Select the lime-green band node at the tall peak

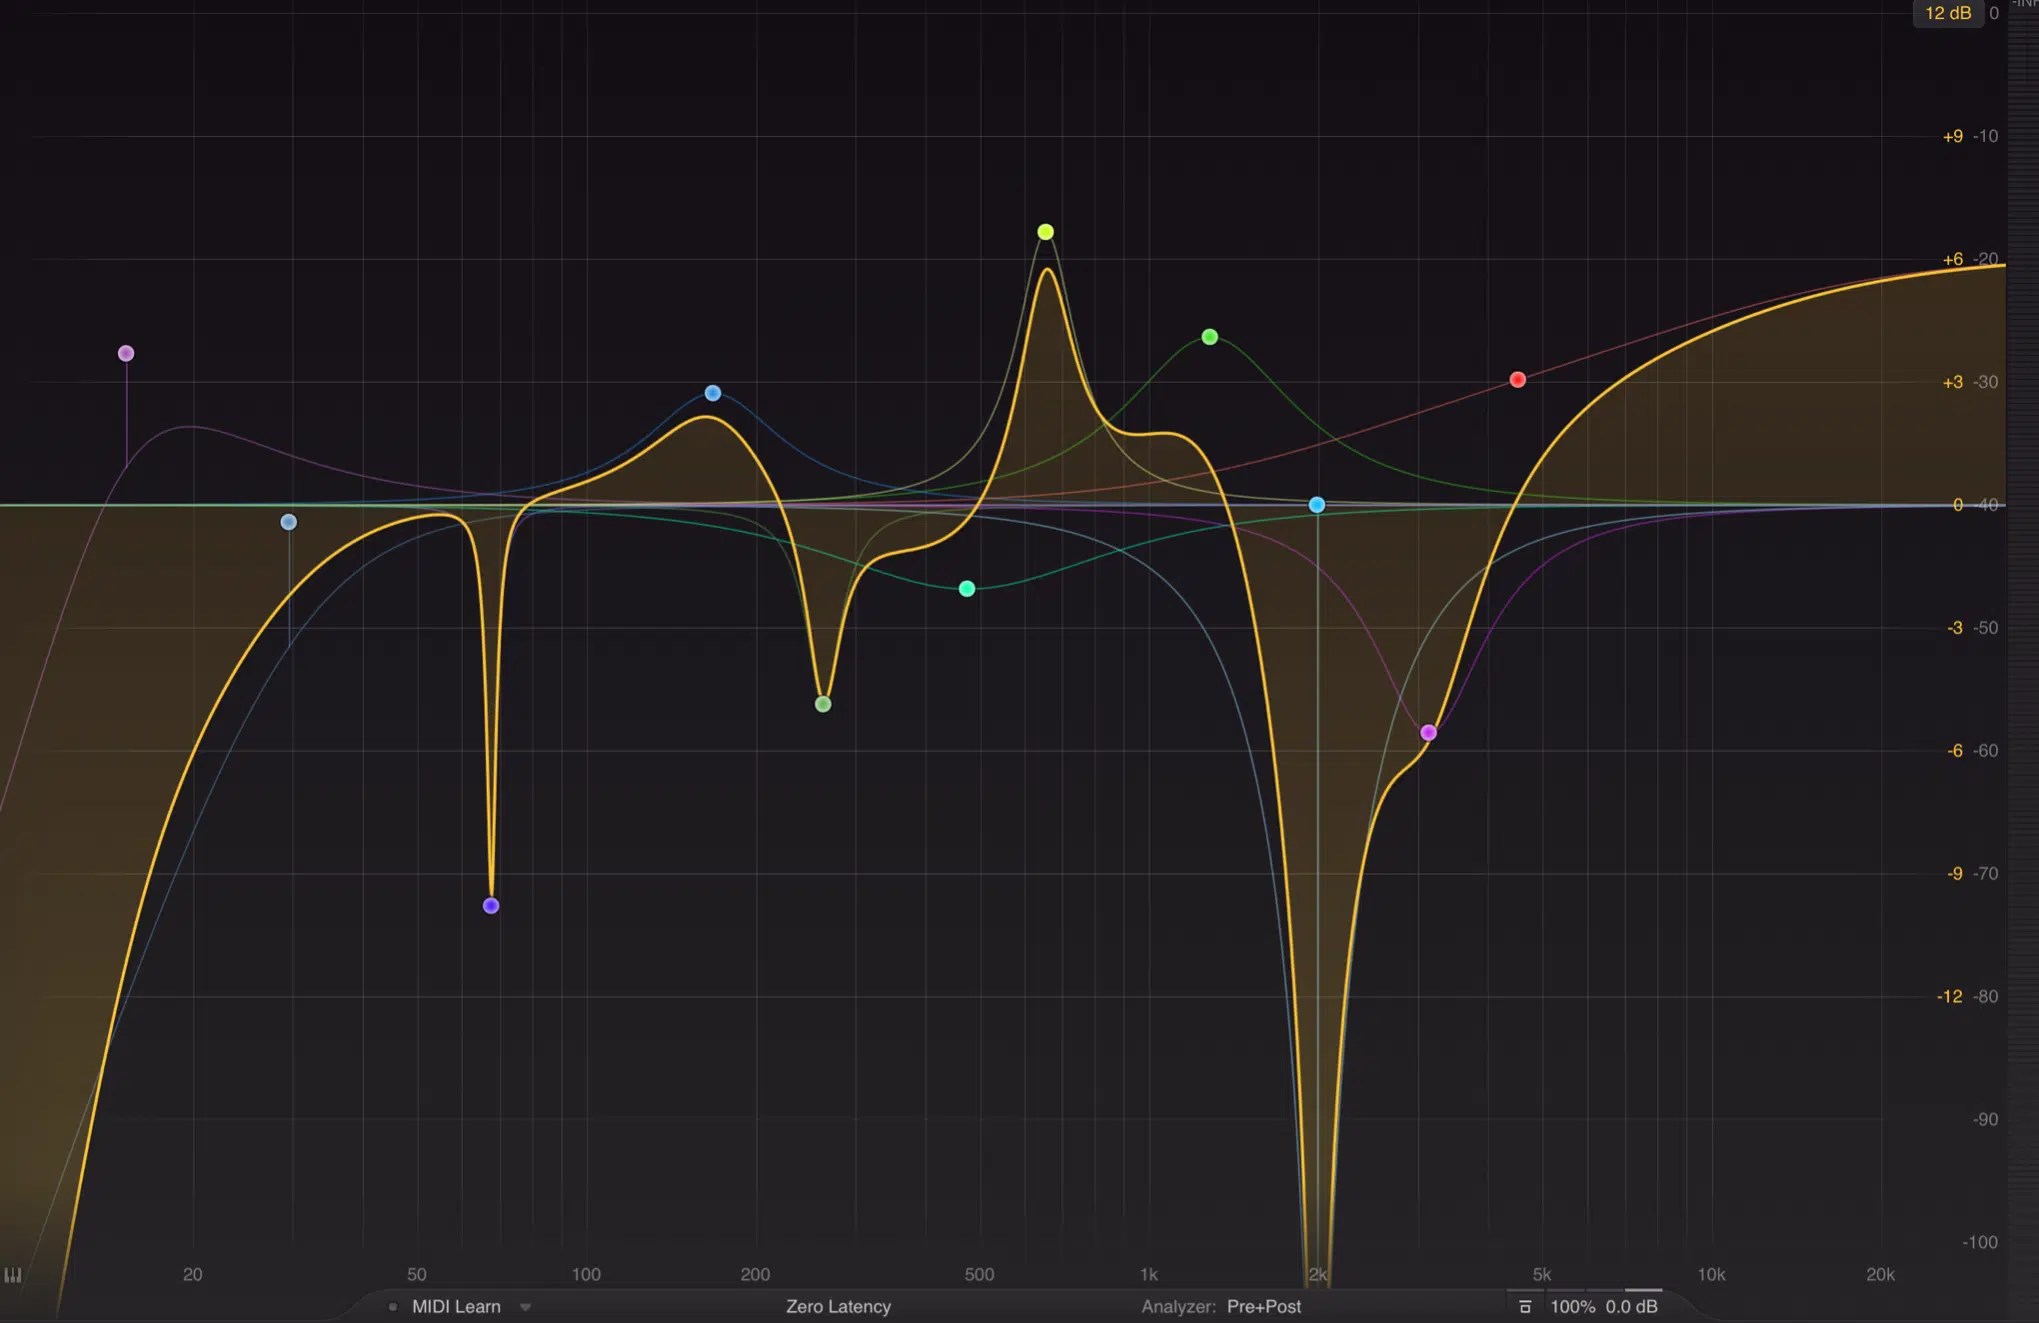click(x=1045, y=231)
